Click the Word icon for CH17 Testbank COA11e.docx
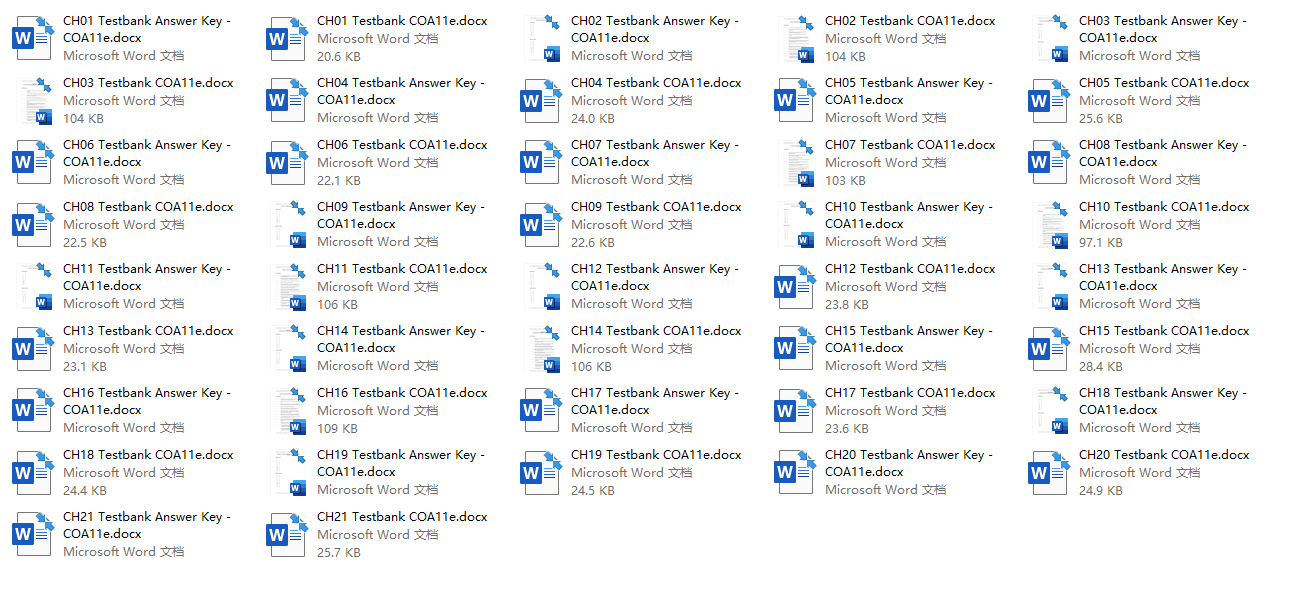Viewport: 1311px width, 602px height. pyautogui.click(x=794, y=410)
